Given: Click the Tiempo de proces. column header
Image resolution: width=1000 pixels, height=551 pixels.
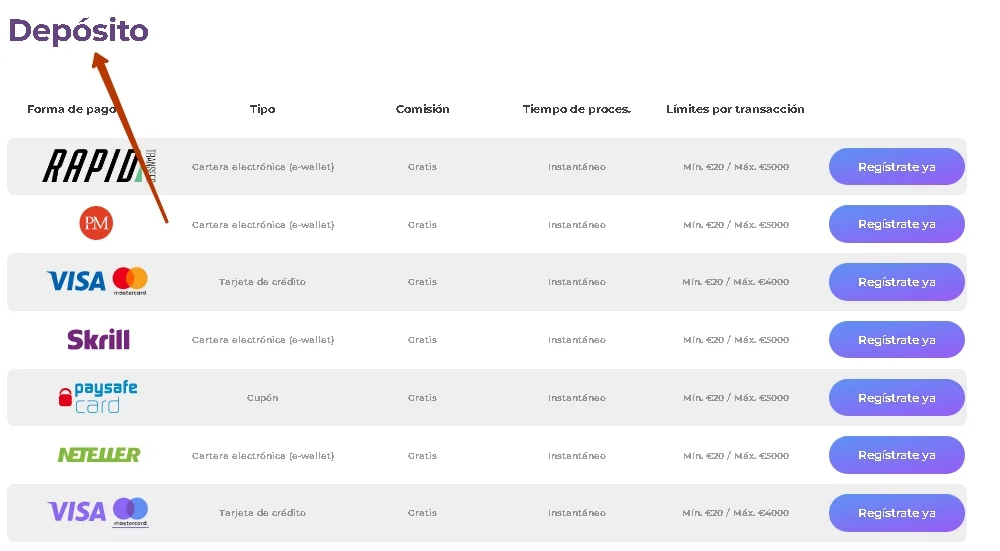Looking at the screenshot, I should pos(577,109).
